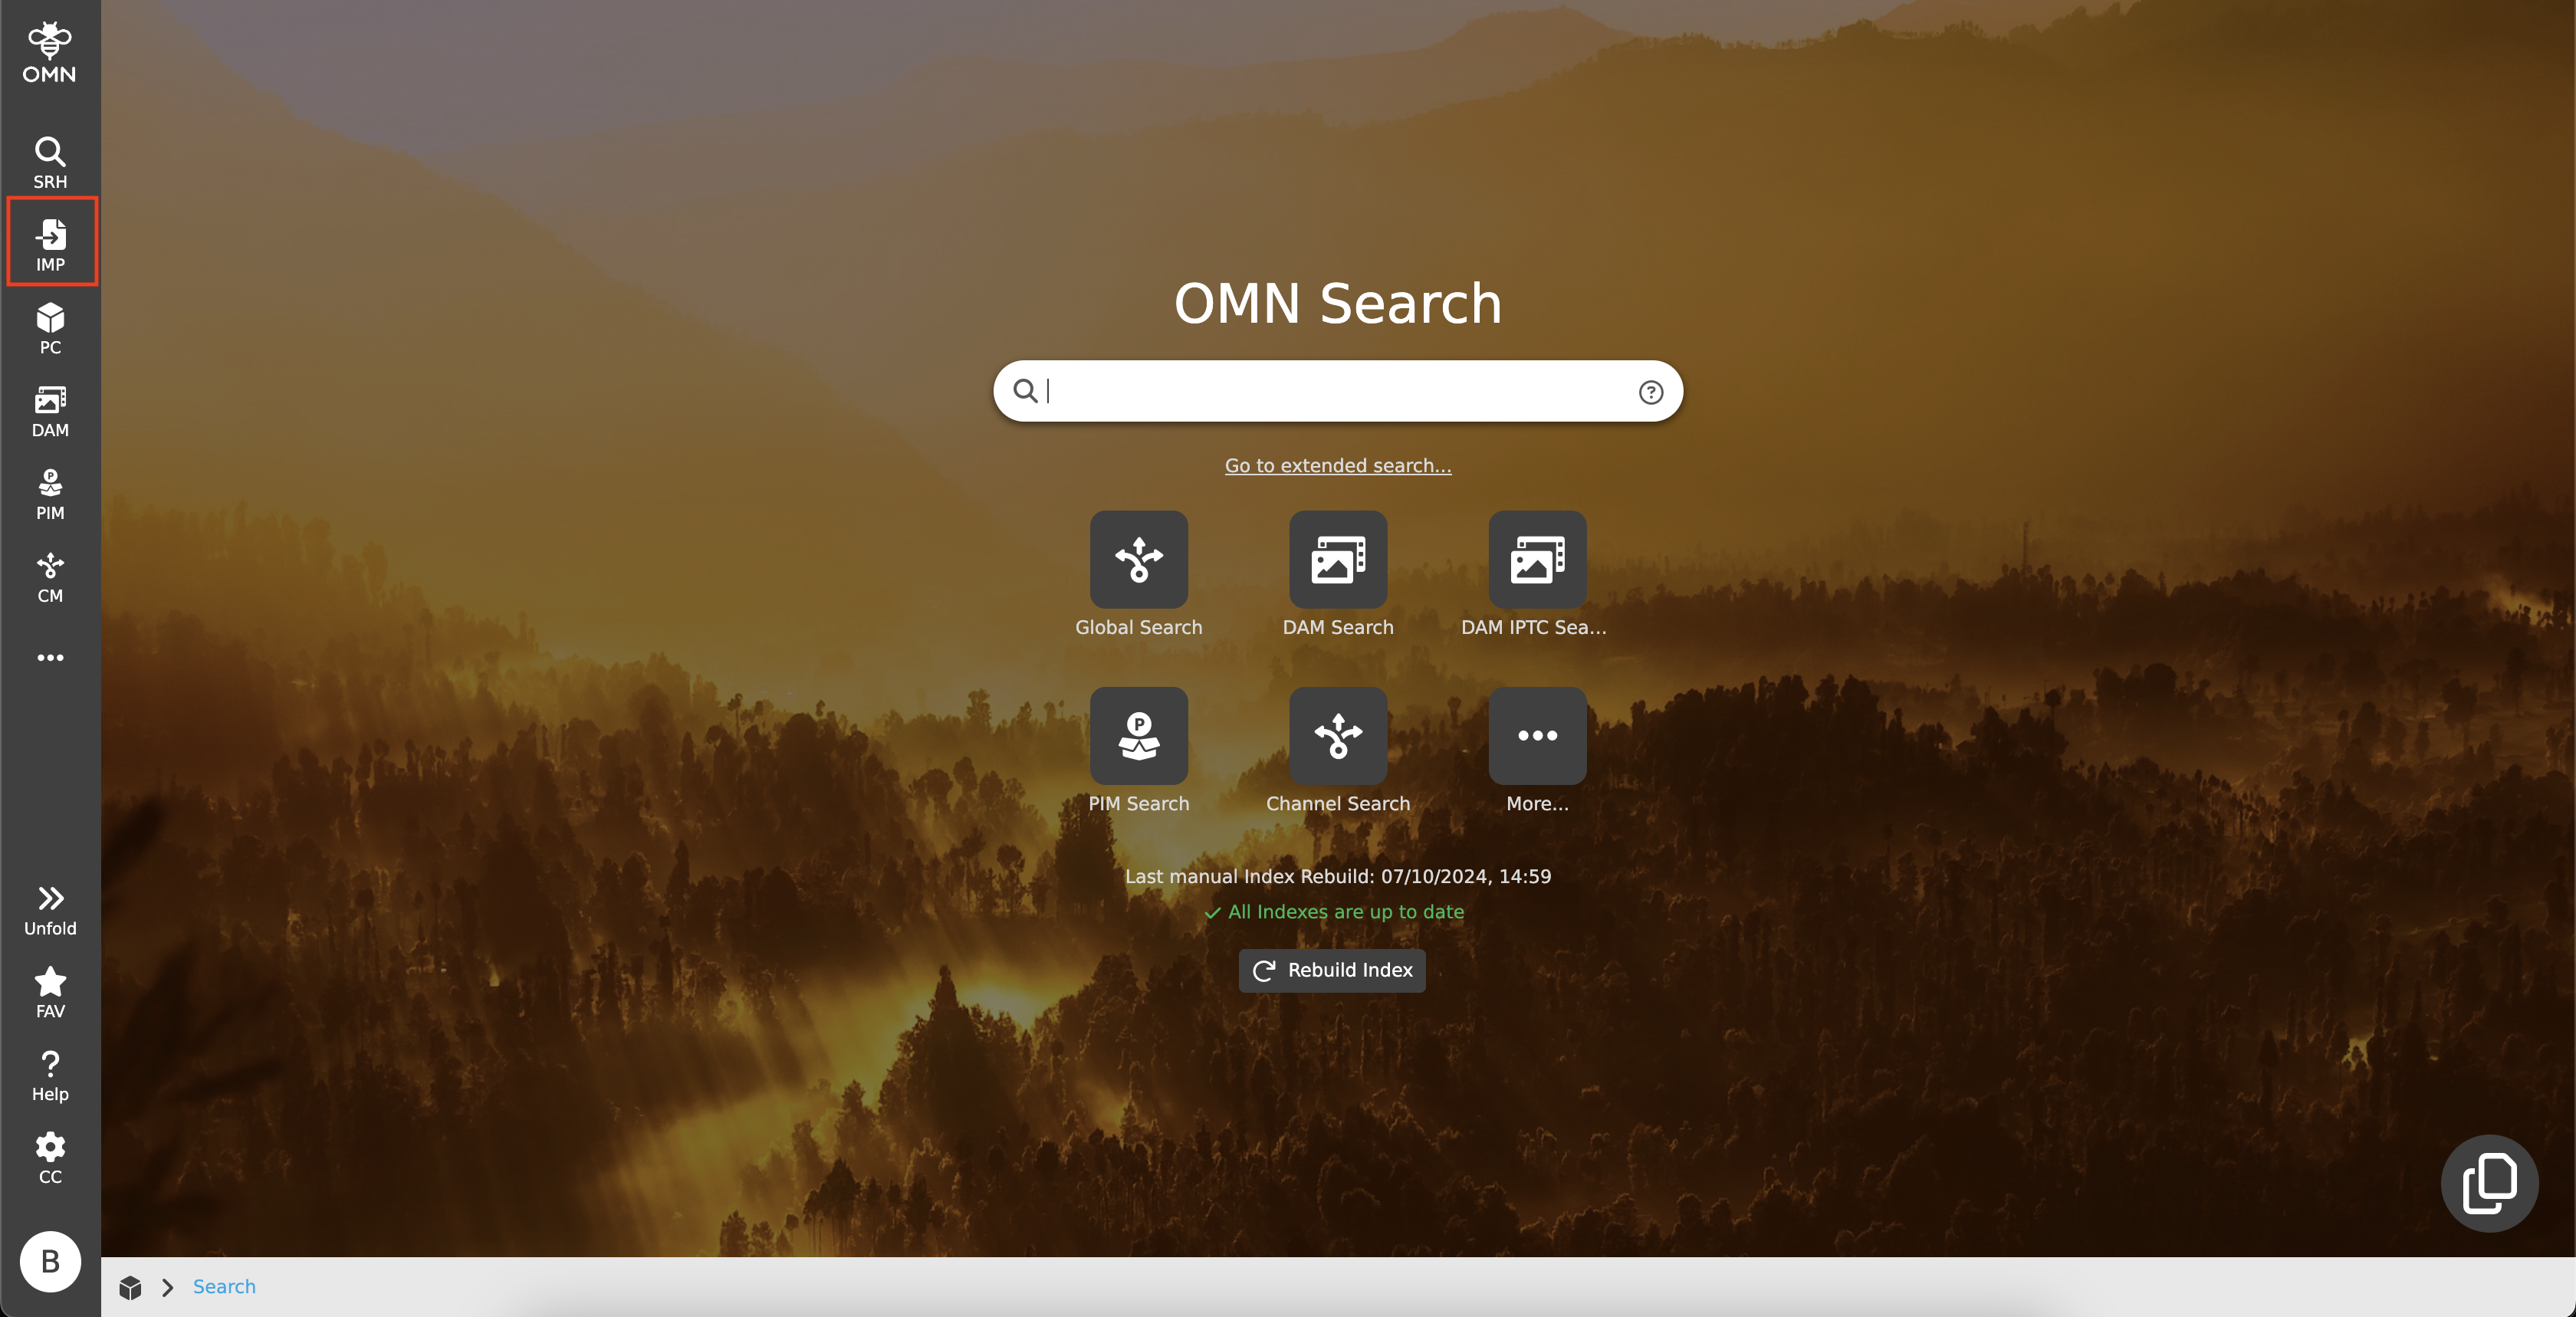
Task: Open the CC settings gear
Action: [x=50, y=1157]
